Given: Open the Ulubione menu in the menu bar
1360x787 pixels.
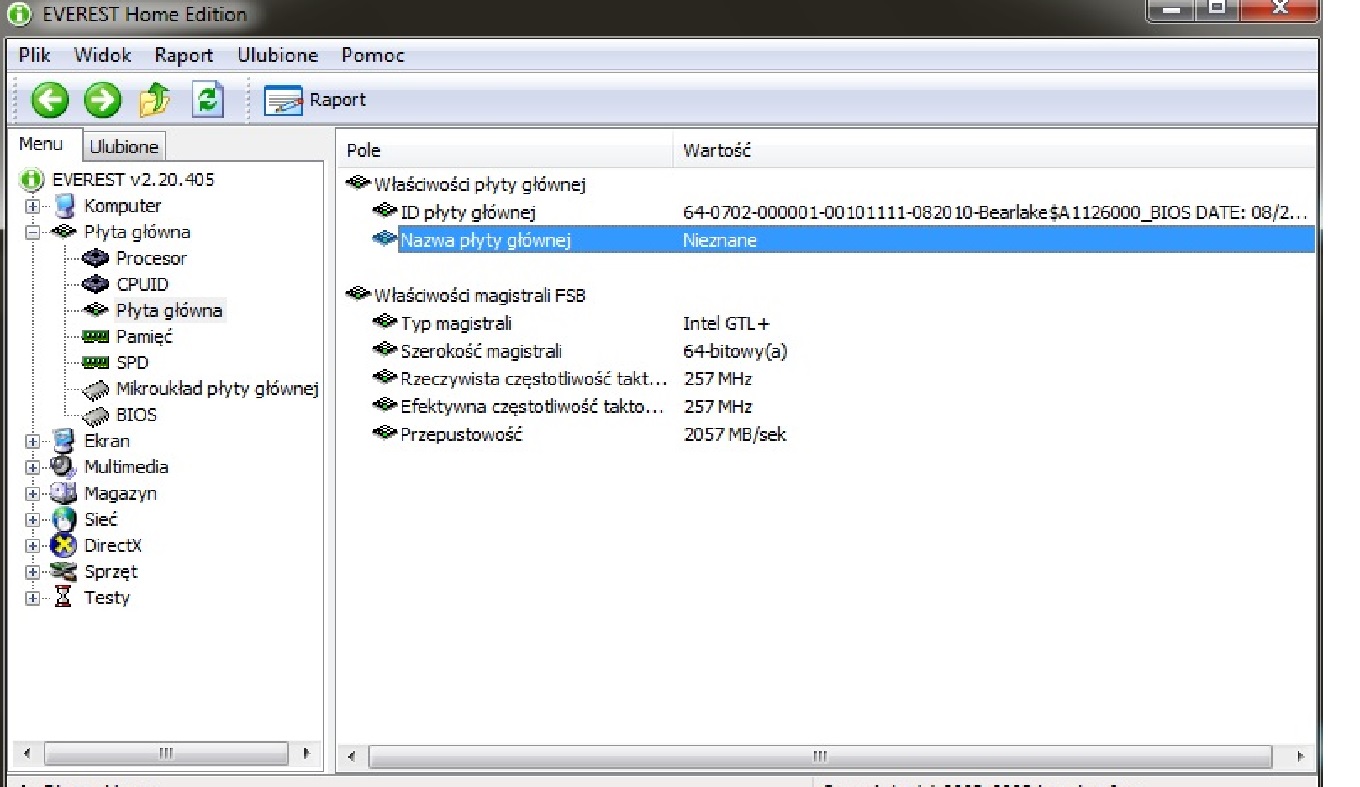Looking at the screenshot, I should point(278,56).
